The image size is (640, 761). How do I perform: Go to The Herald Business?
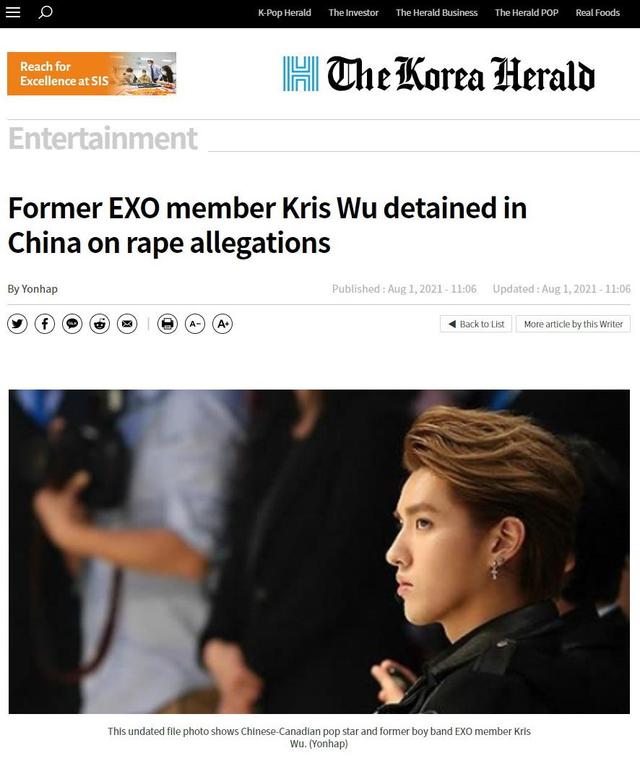point(437,13)
